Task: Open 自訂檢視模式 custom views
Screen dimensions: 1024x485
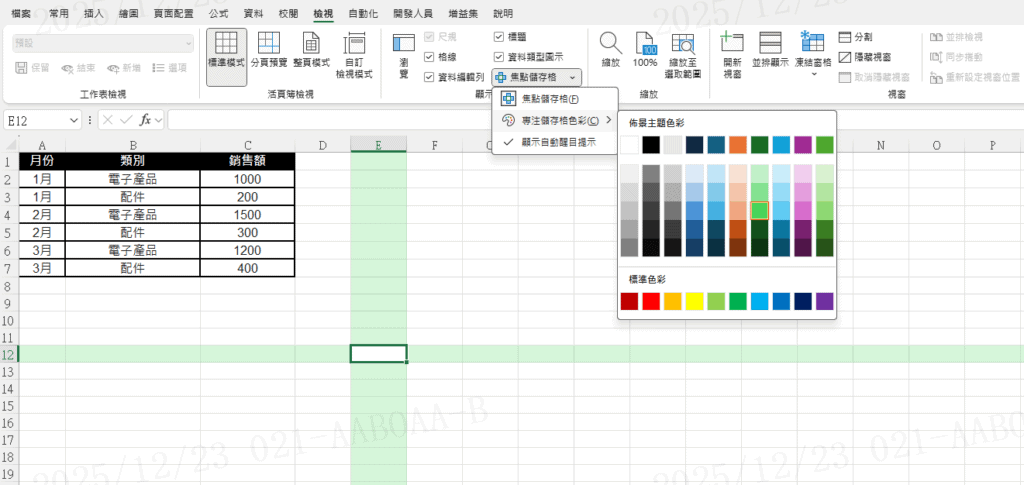Action: [354, 54]
